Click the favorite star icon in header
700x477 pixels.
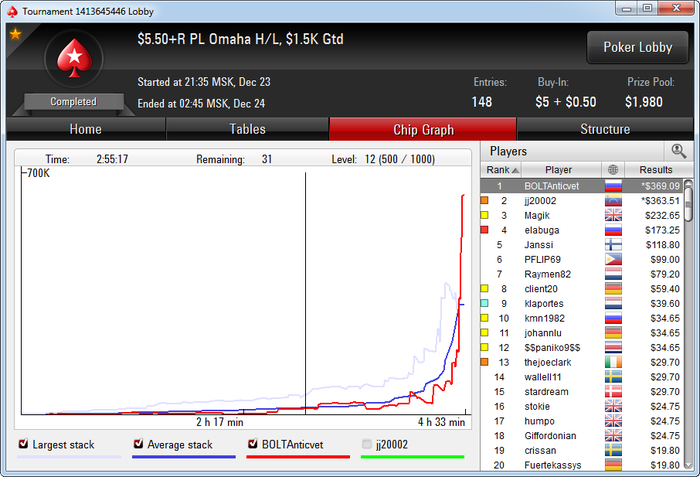point(16,34)
